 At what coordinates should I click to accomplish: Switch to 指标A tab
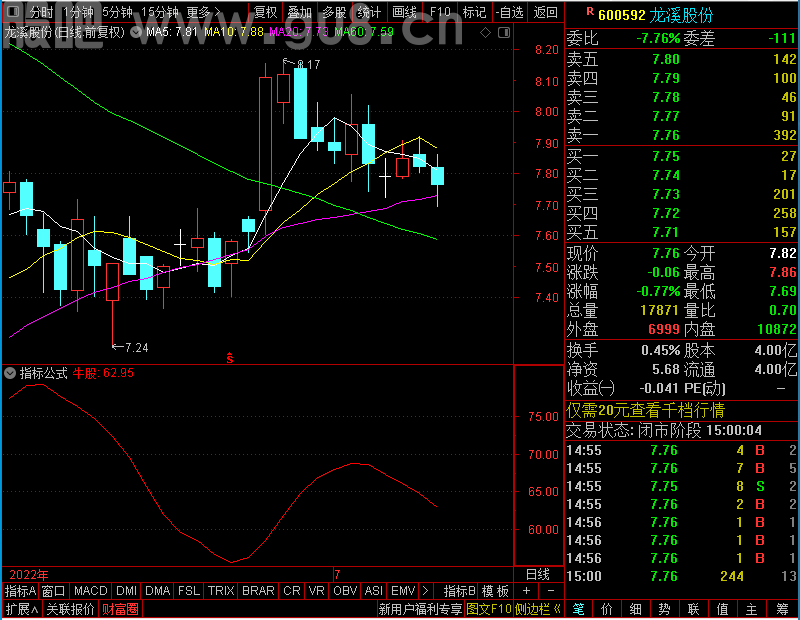pos(20,591)
